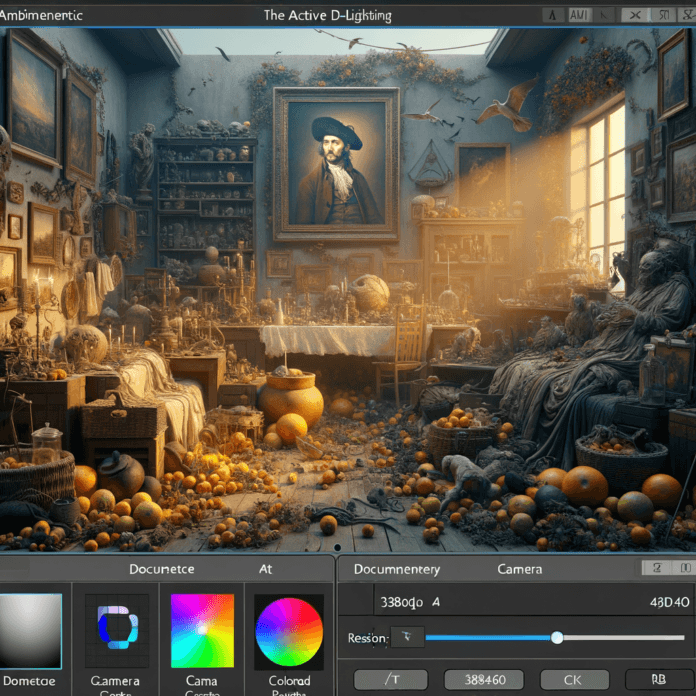Click the 'AVI' title bar icon
Screen dimensions: 696x696
(580, 15)
